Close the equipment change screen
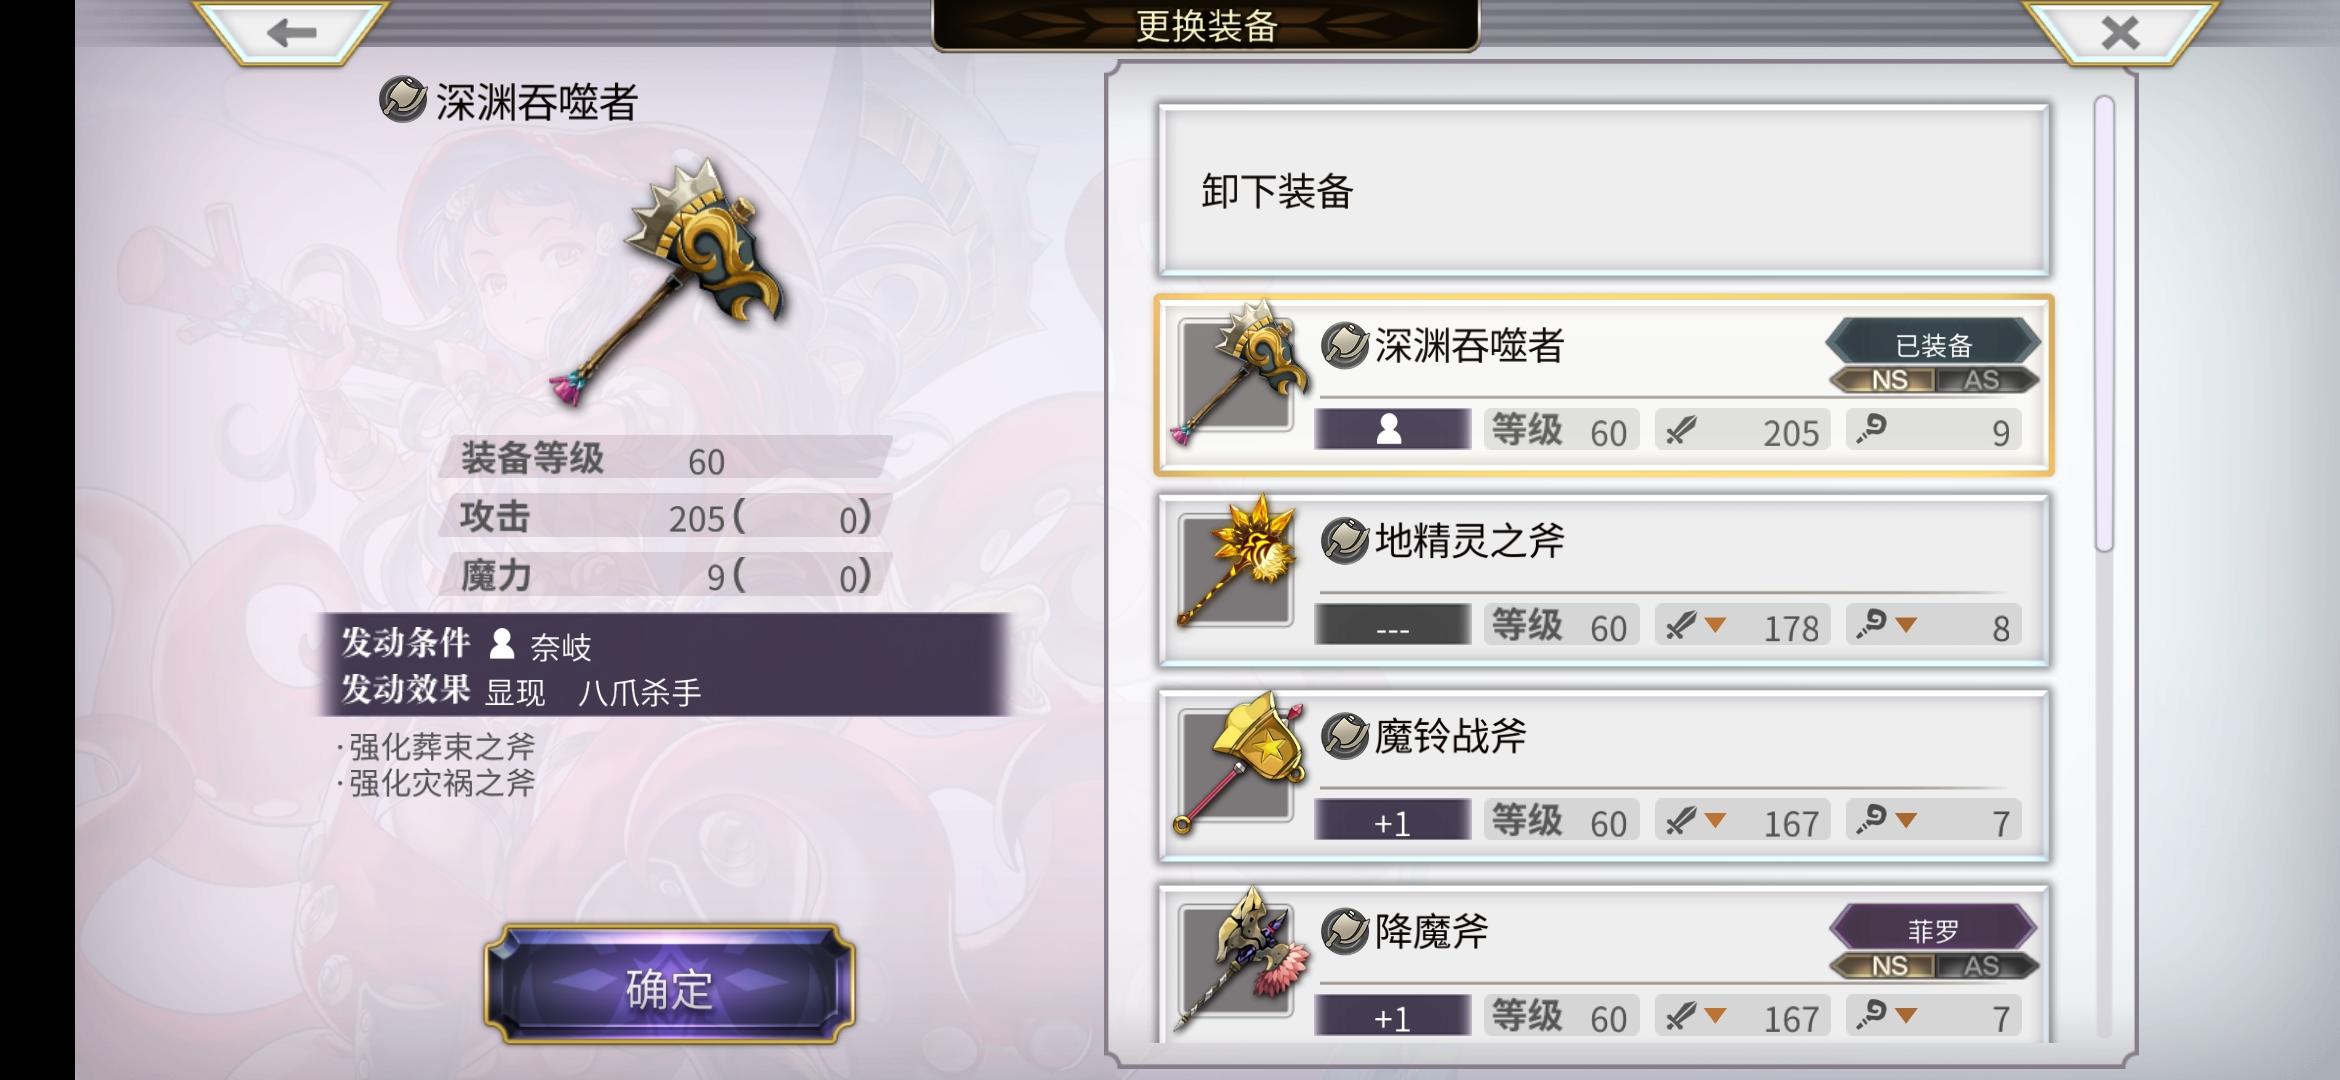The height and width of the screenshot is (1080, 2340). 2120,32
